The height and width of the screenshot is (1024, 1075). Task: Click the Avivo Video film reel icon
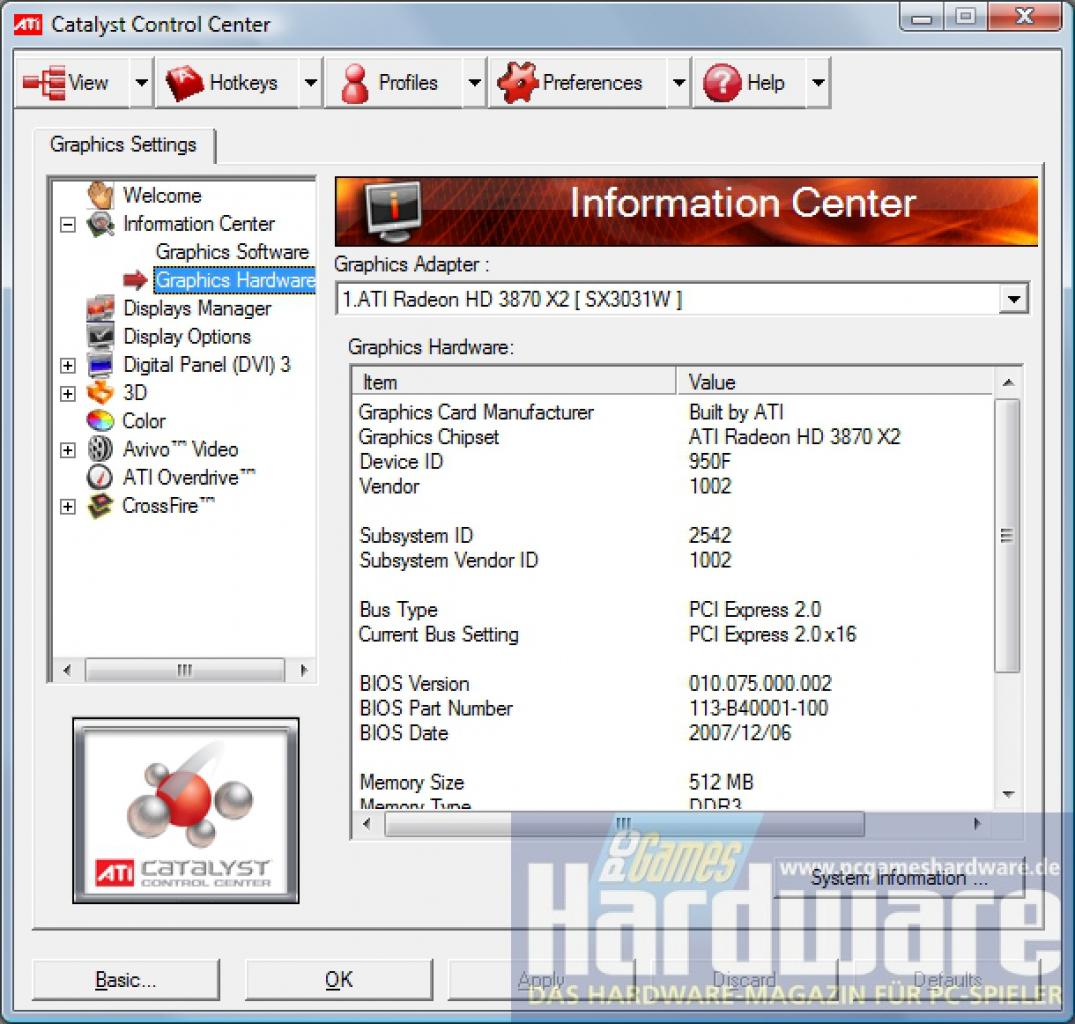(100, 449)
